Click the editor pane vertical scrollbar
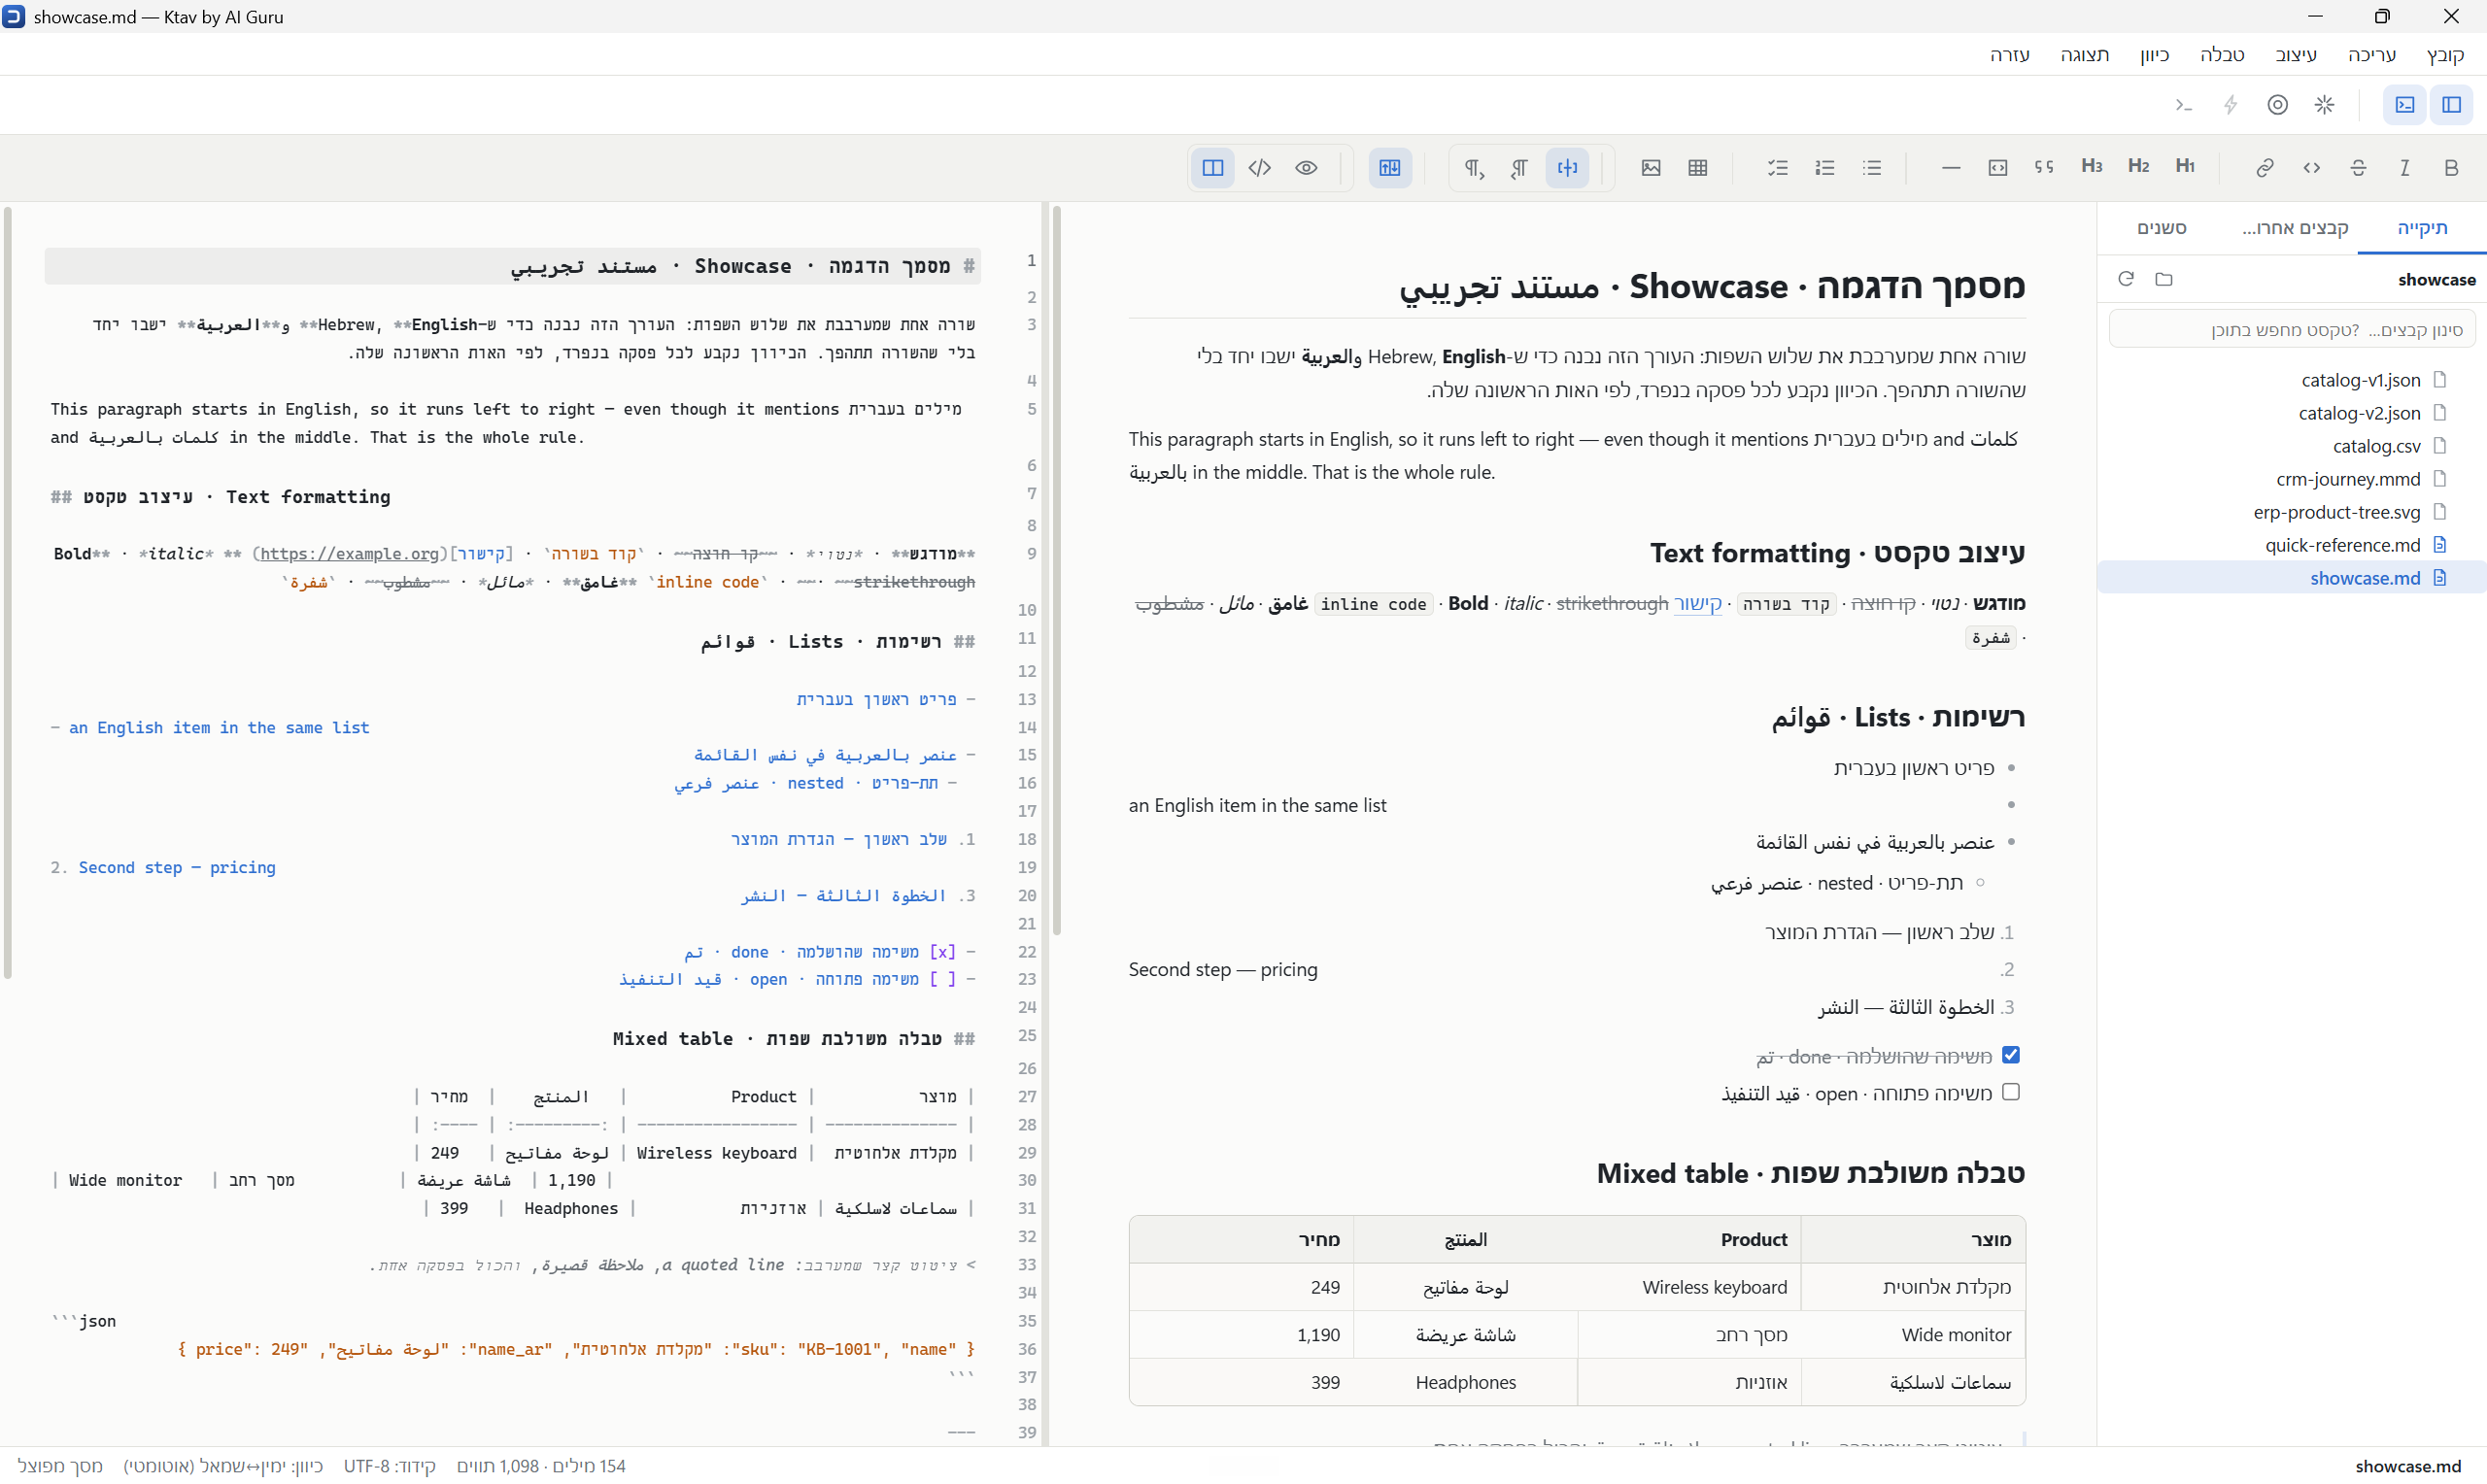Image resolution: width=2487 pixels, height=1484 pixels. (x=8, y=592)
